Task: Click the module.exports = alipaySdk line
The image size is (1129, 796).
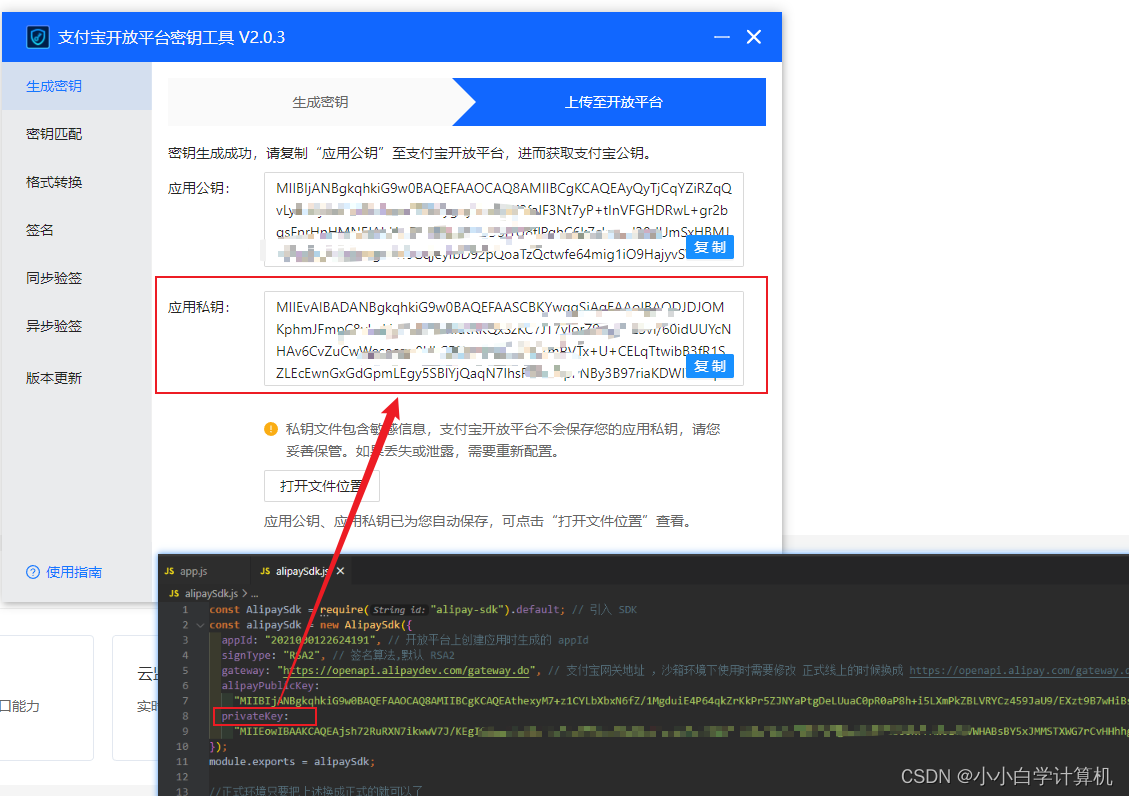Action: (292, 761)
